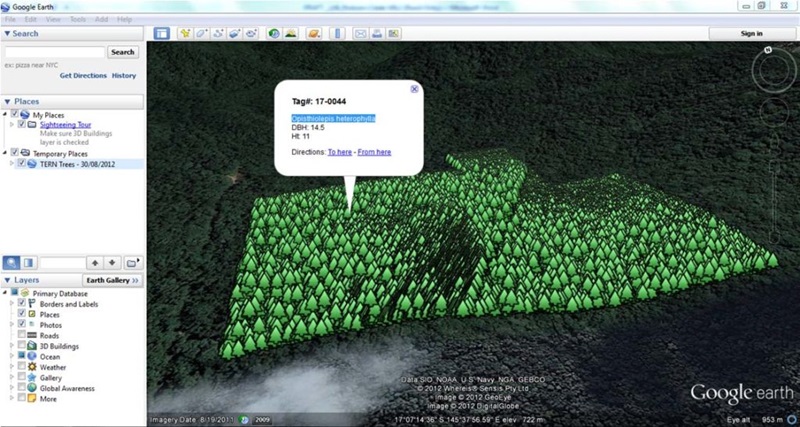Image resolution: width=800 pixels, height=427 pixels.
Task: Add a placemark using the pushpin tool
Action: [185, 34]
